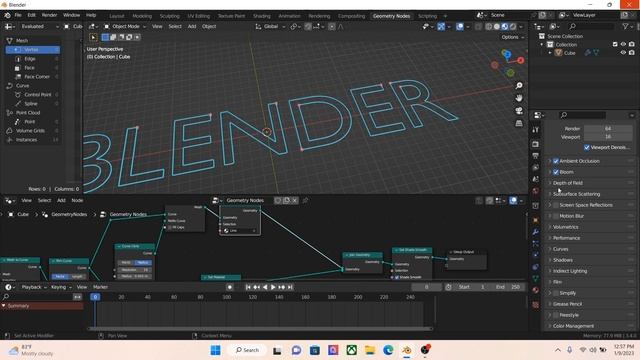Select Vertex domain in spreadsheet

click(33, 50)
